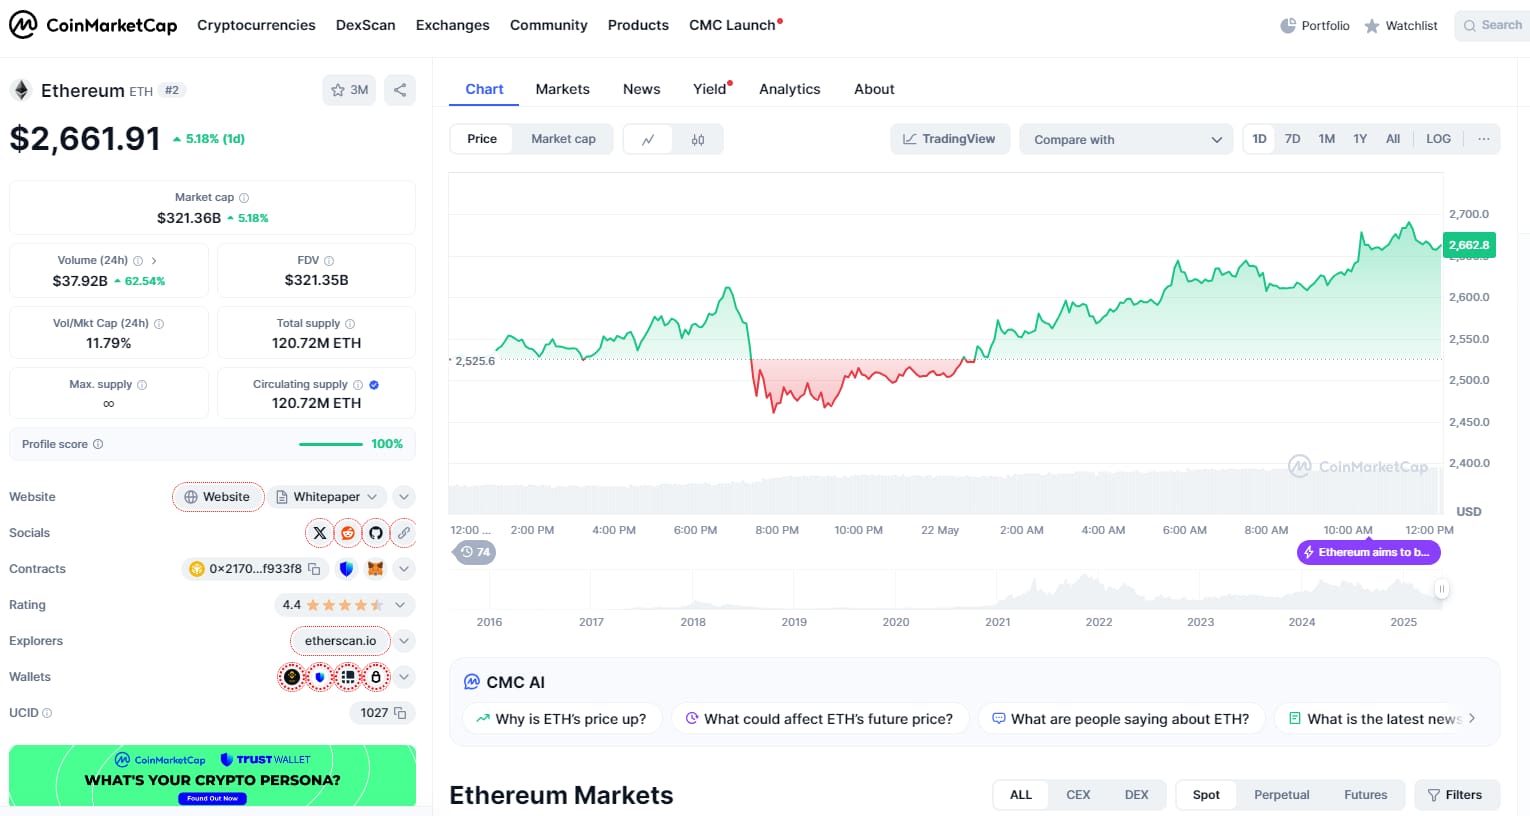Set chart range to 1D
1530x816 pixels.
pyautogui.click(x=1260, y=139)
